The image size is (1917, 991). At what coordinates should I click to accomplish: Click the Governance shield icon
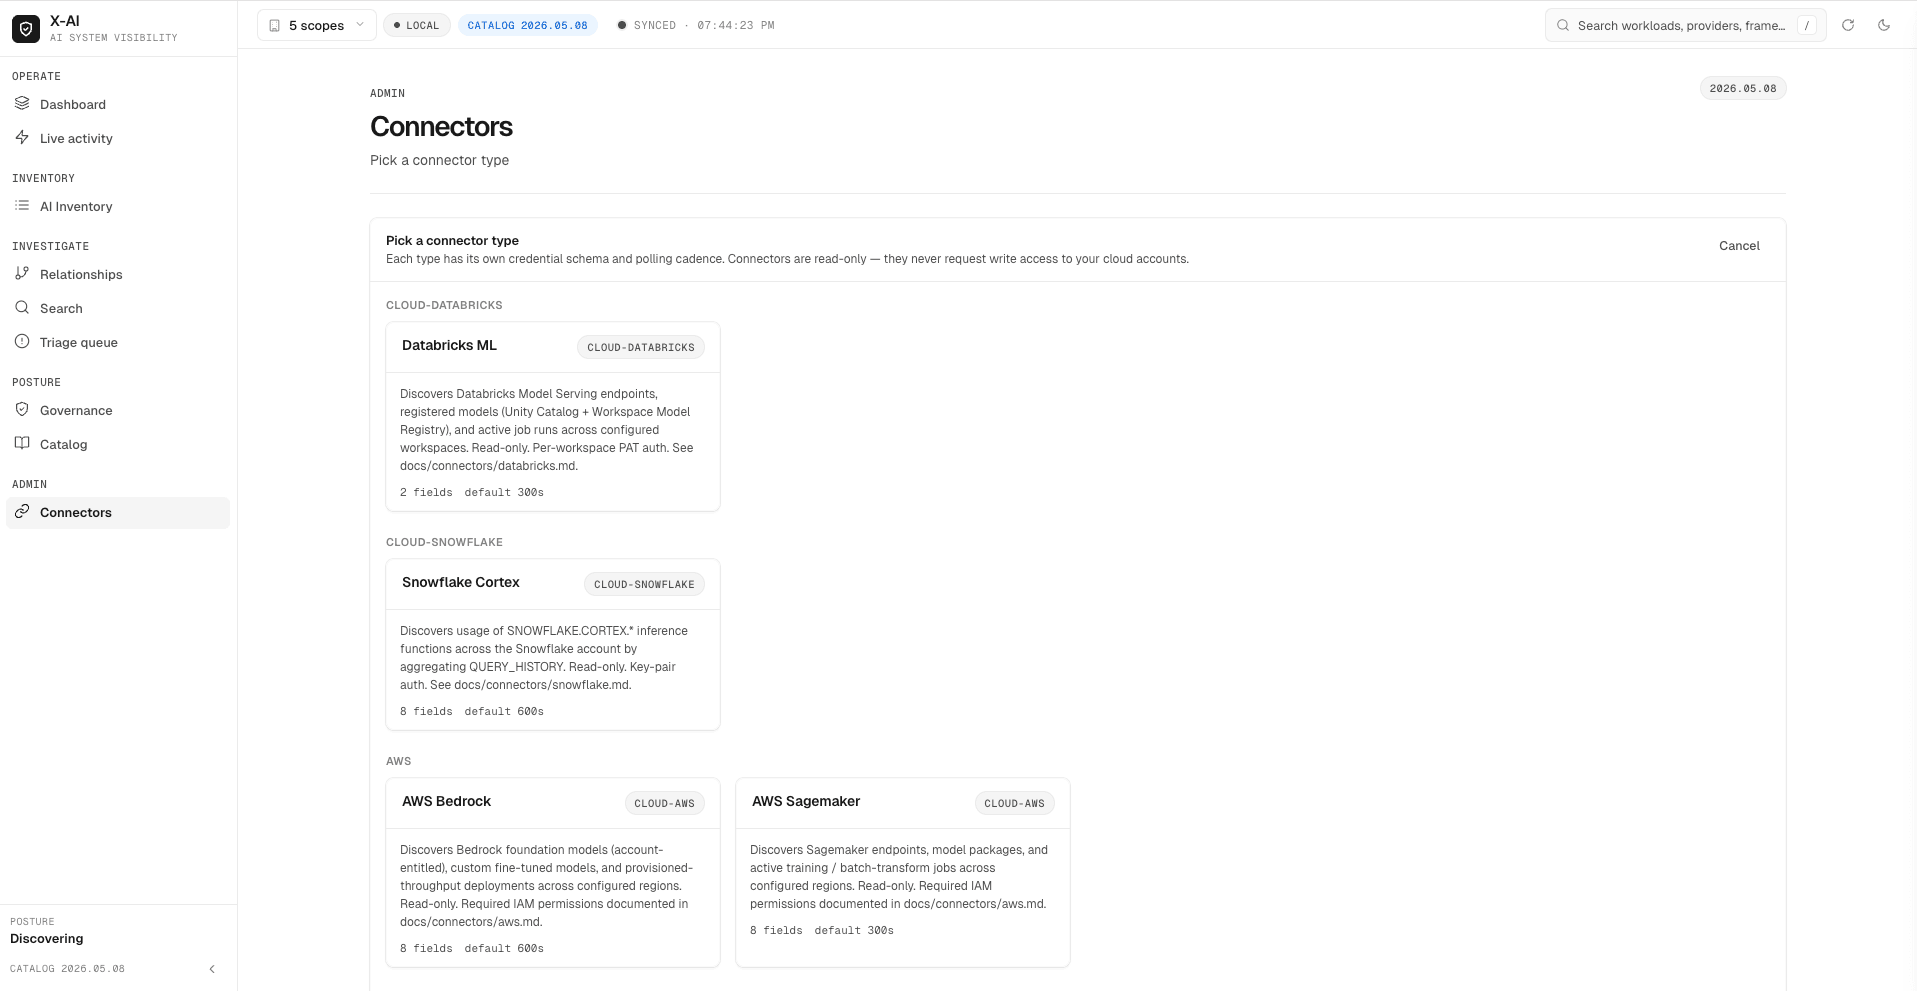coord(22,409)
